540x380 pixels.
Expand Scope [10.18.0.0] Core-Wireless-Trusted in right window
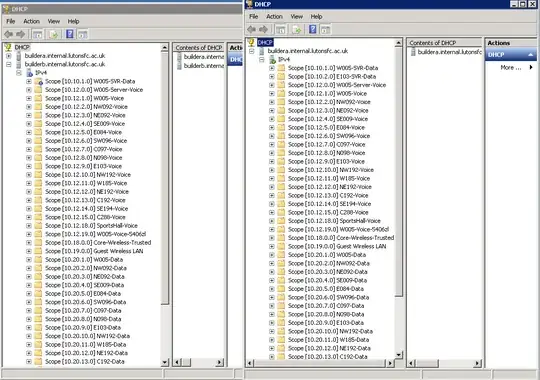pos(272,238)
